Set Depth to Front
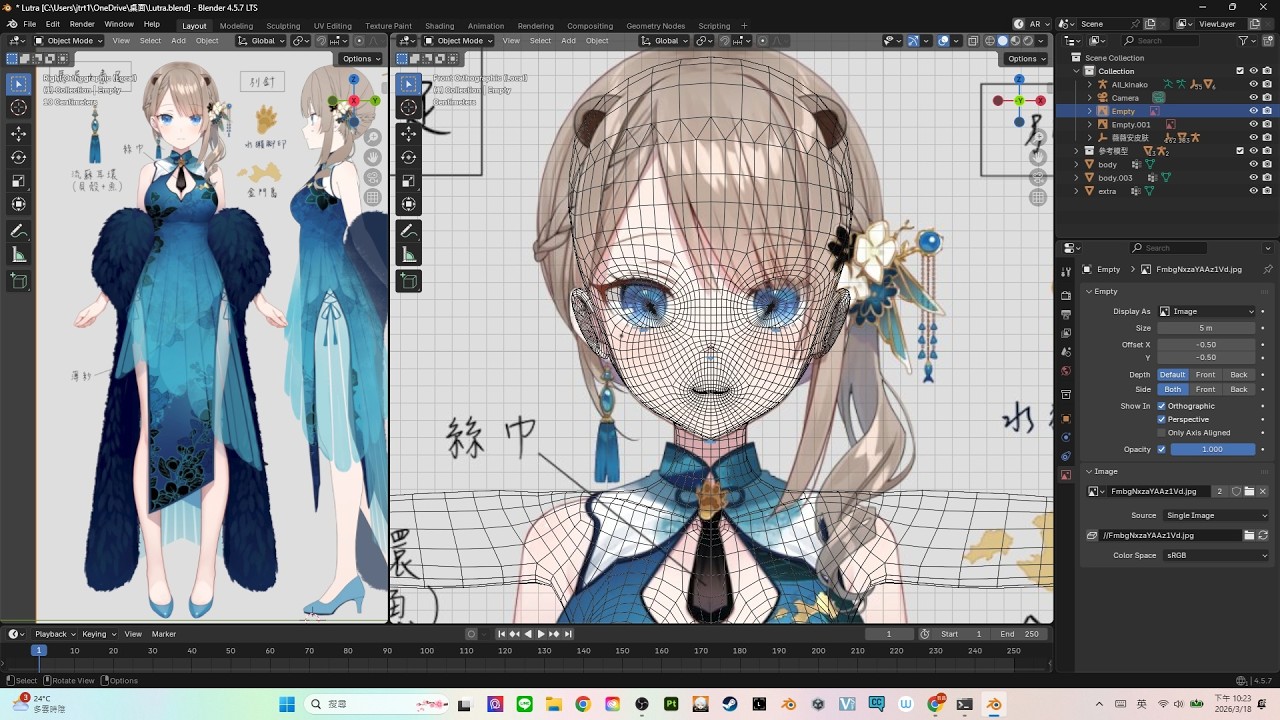This screenshot has height=720, width=1280. click(1206, 375)
